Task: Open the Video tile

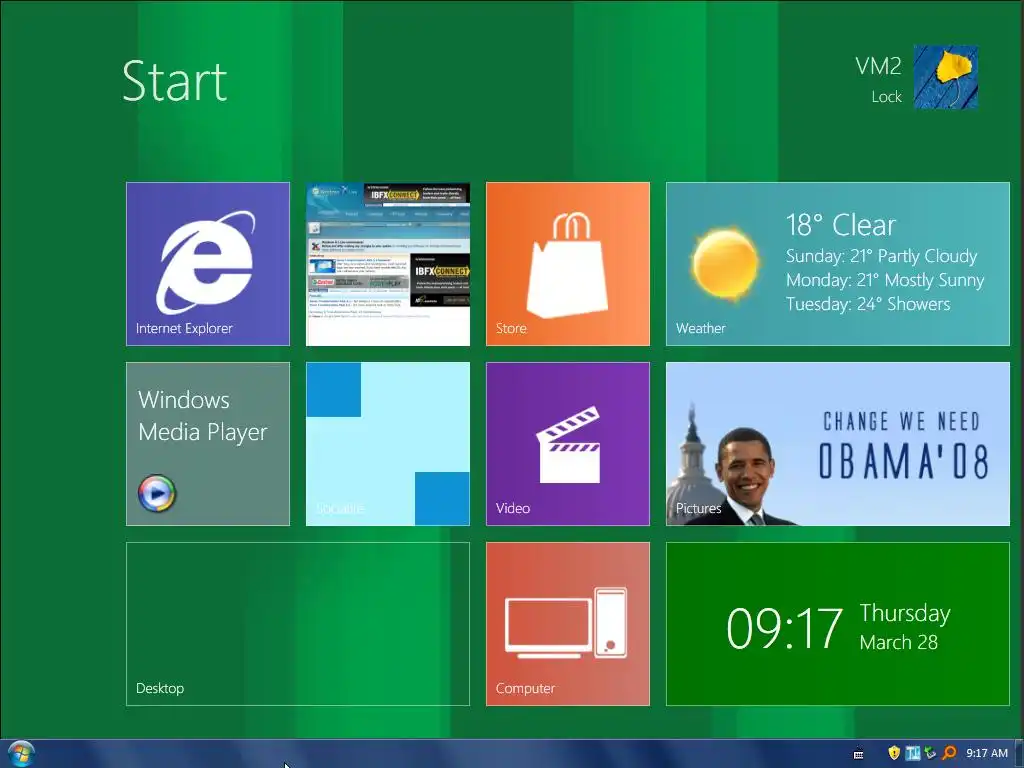Action: tap(568, 444)
